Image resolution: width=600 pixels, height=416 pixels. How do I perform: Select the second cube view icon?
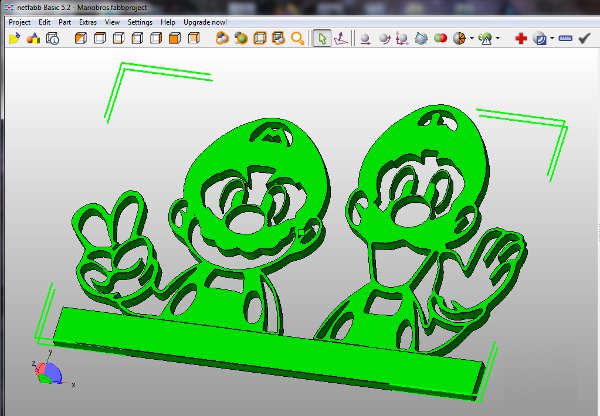coord(99,38)
